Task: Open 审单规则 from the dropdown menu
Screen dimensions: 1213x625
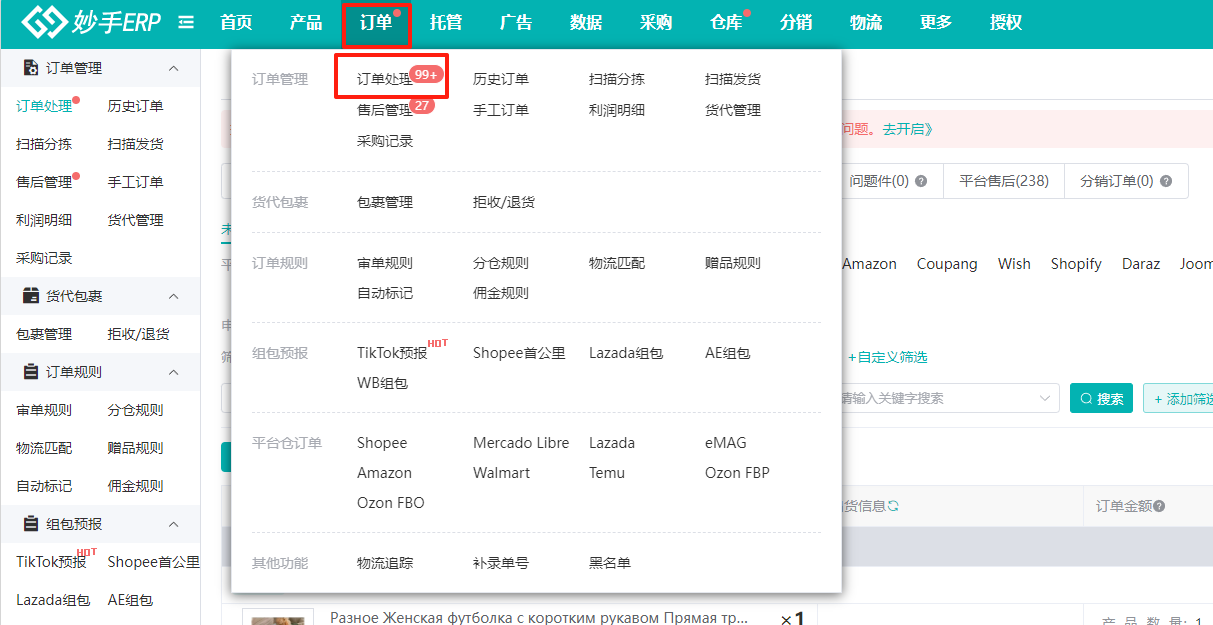Action: [385, 263]
